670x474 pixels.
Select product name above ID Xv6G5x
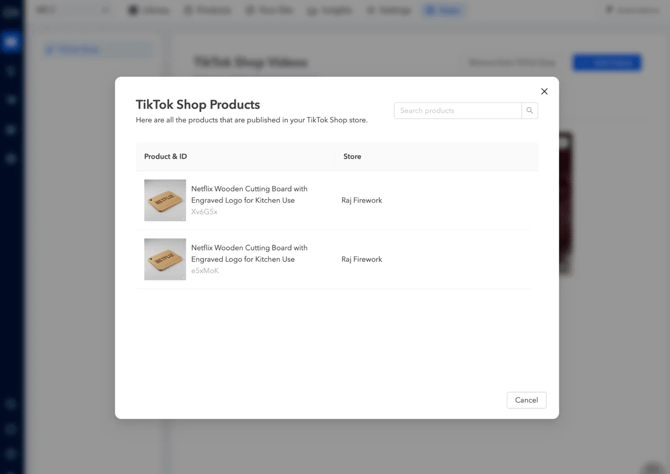click(249, 194)
